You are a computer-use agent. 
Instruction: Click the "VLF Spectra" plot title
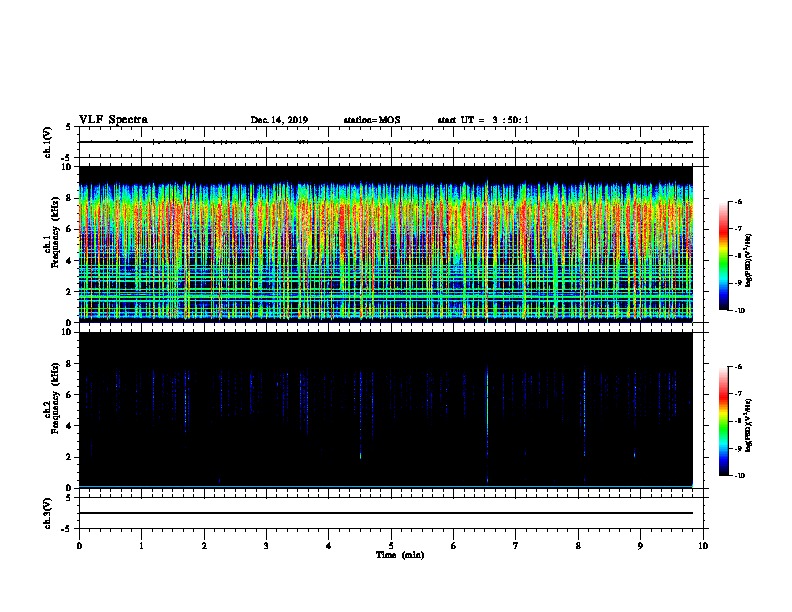coord(113,120)
